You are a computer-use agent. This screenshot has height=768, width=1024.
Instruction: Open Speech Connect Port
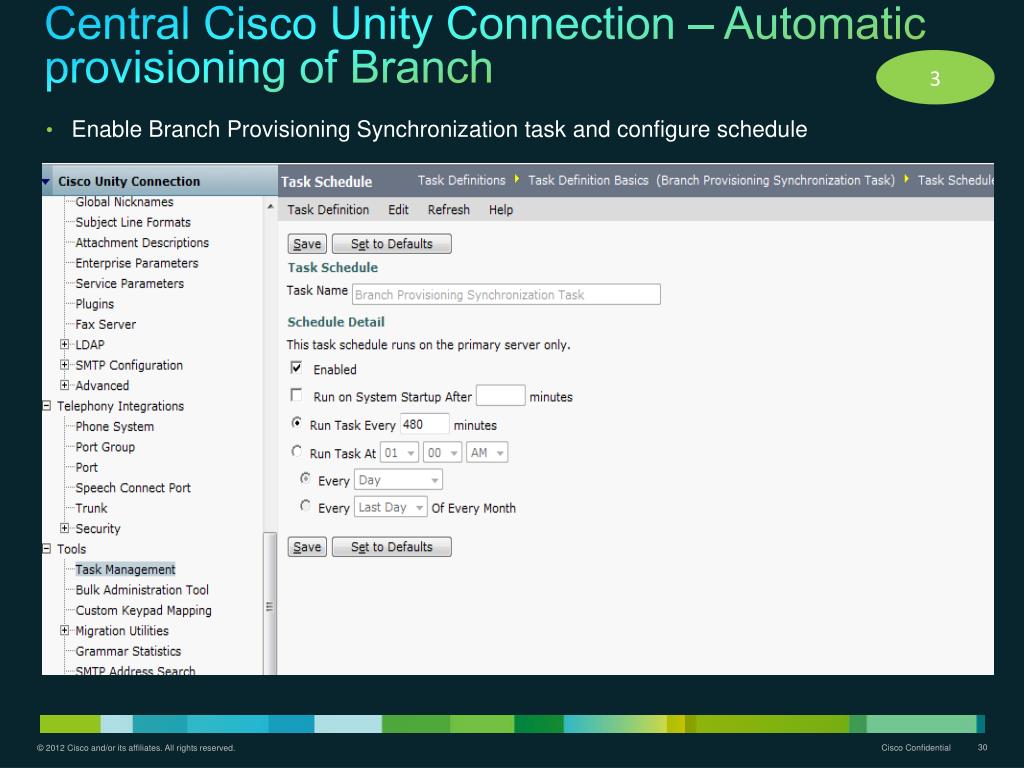pyautogui.click(x=133, y=487)
